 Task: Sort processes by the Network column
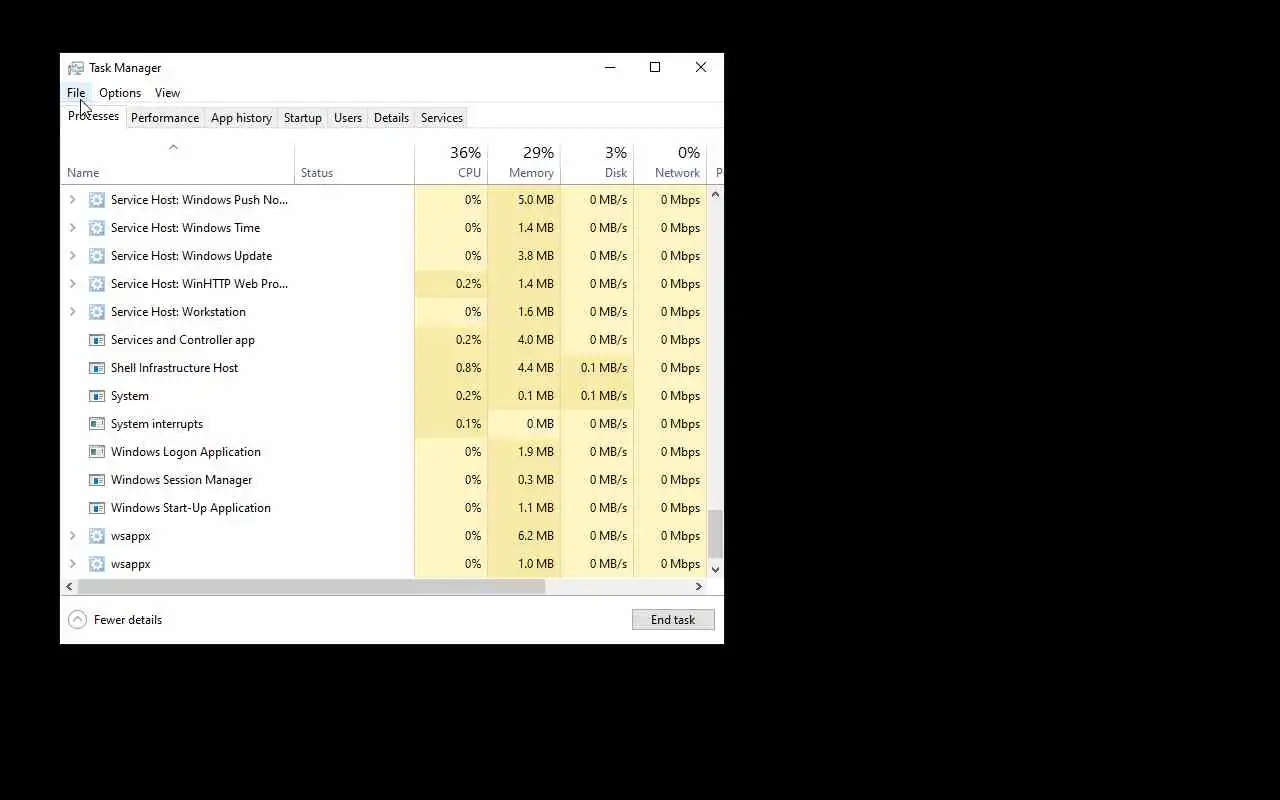coord(670,164)
